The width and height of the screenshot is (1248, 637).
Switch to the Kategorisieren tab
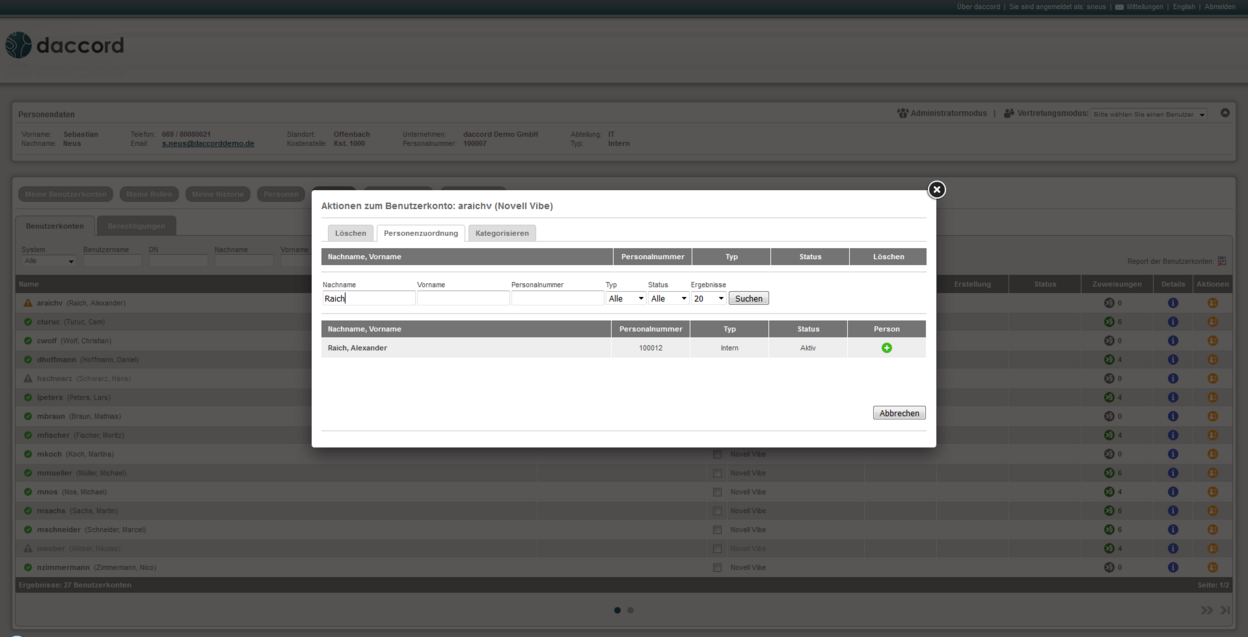(x=501, y=233)
